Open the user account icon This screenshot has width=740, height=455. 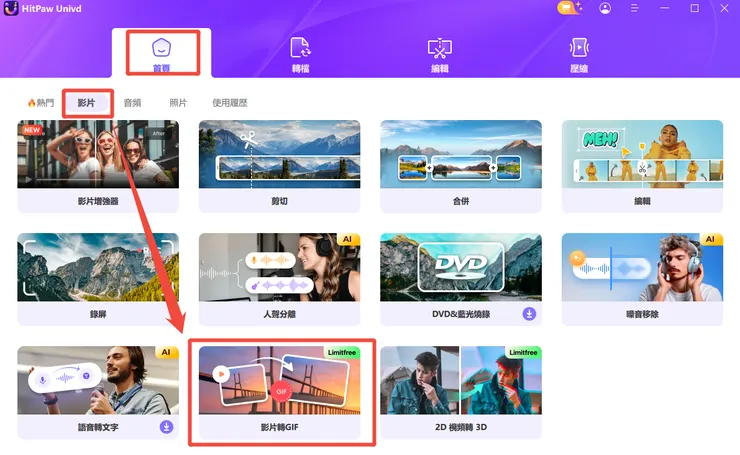point(605,8)
